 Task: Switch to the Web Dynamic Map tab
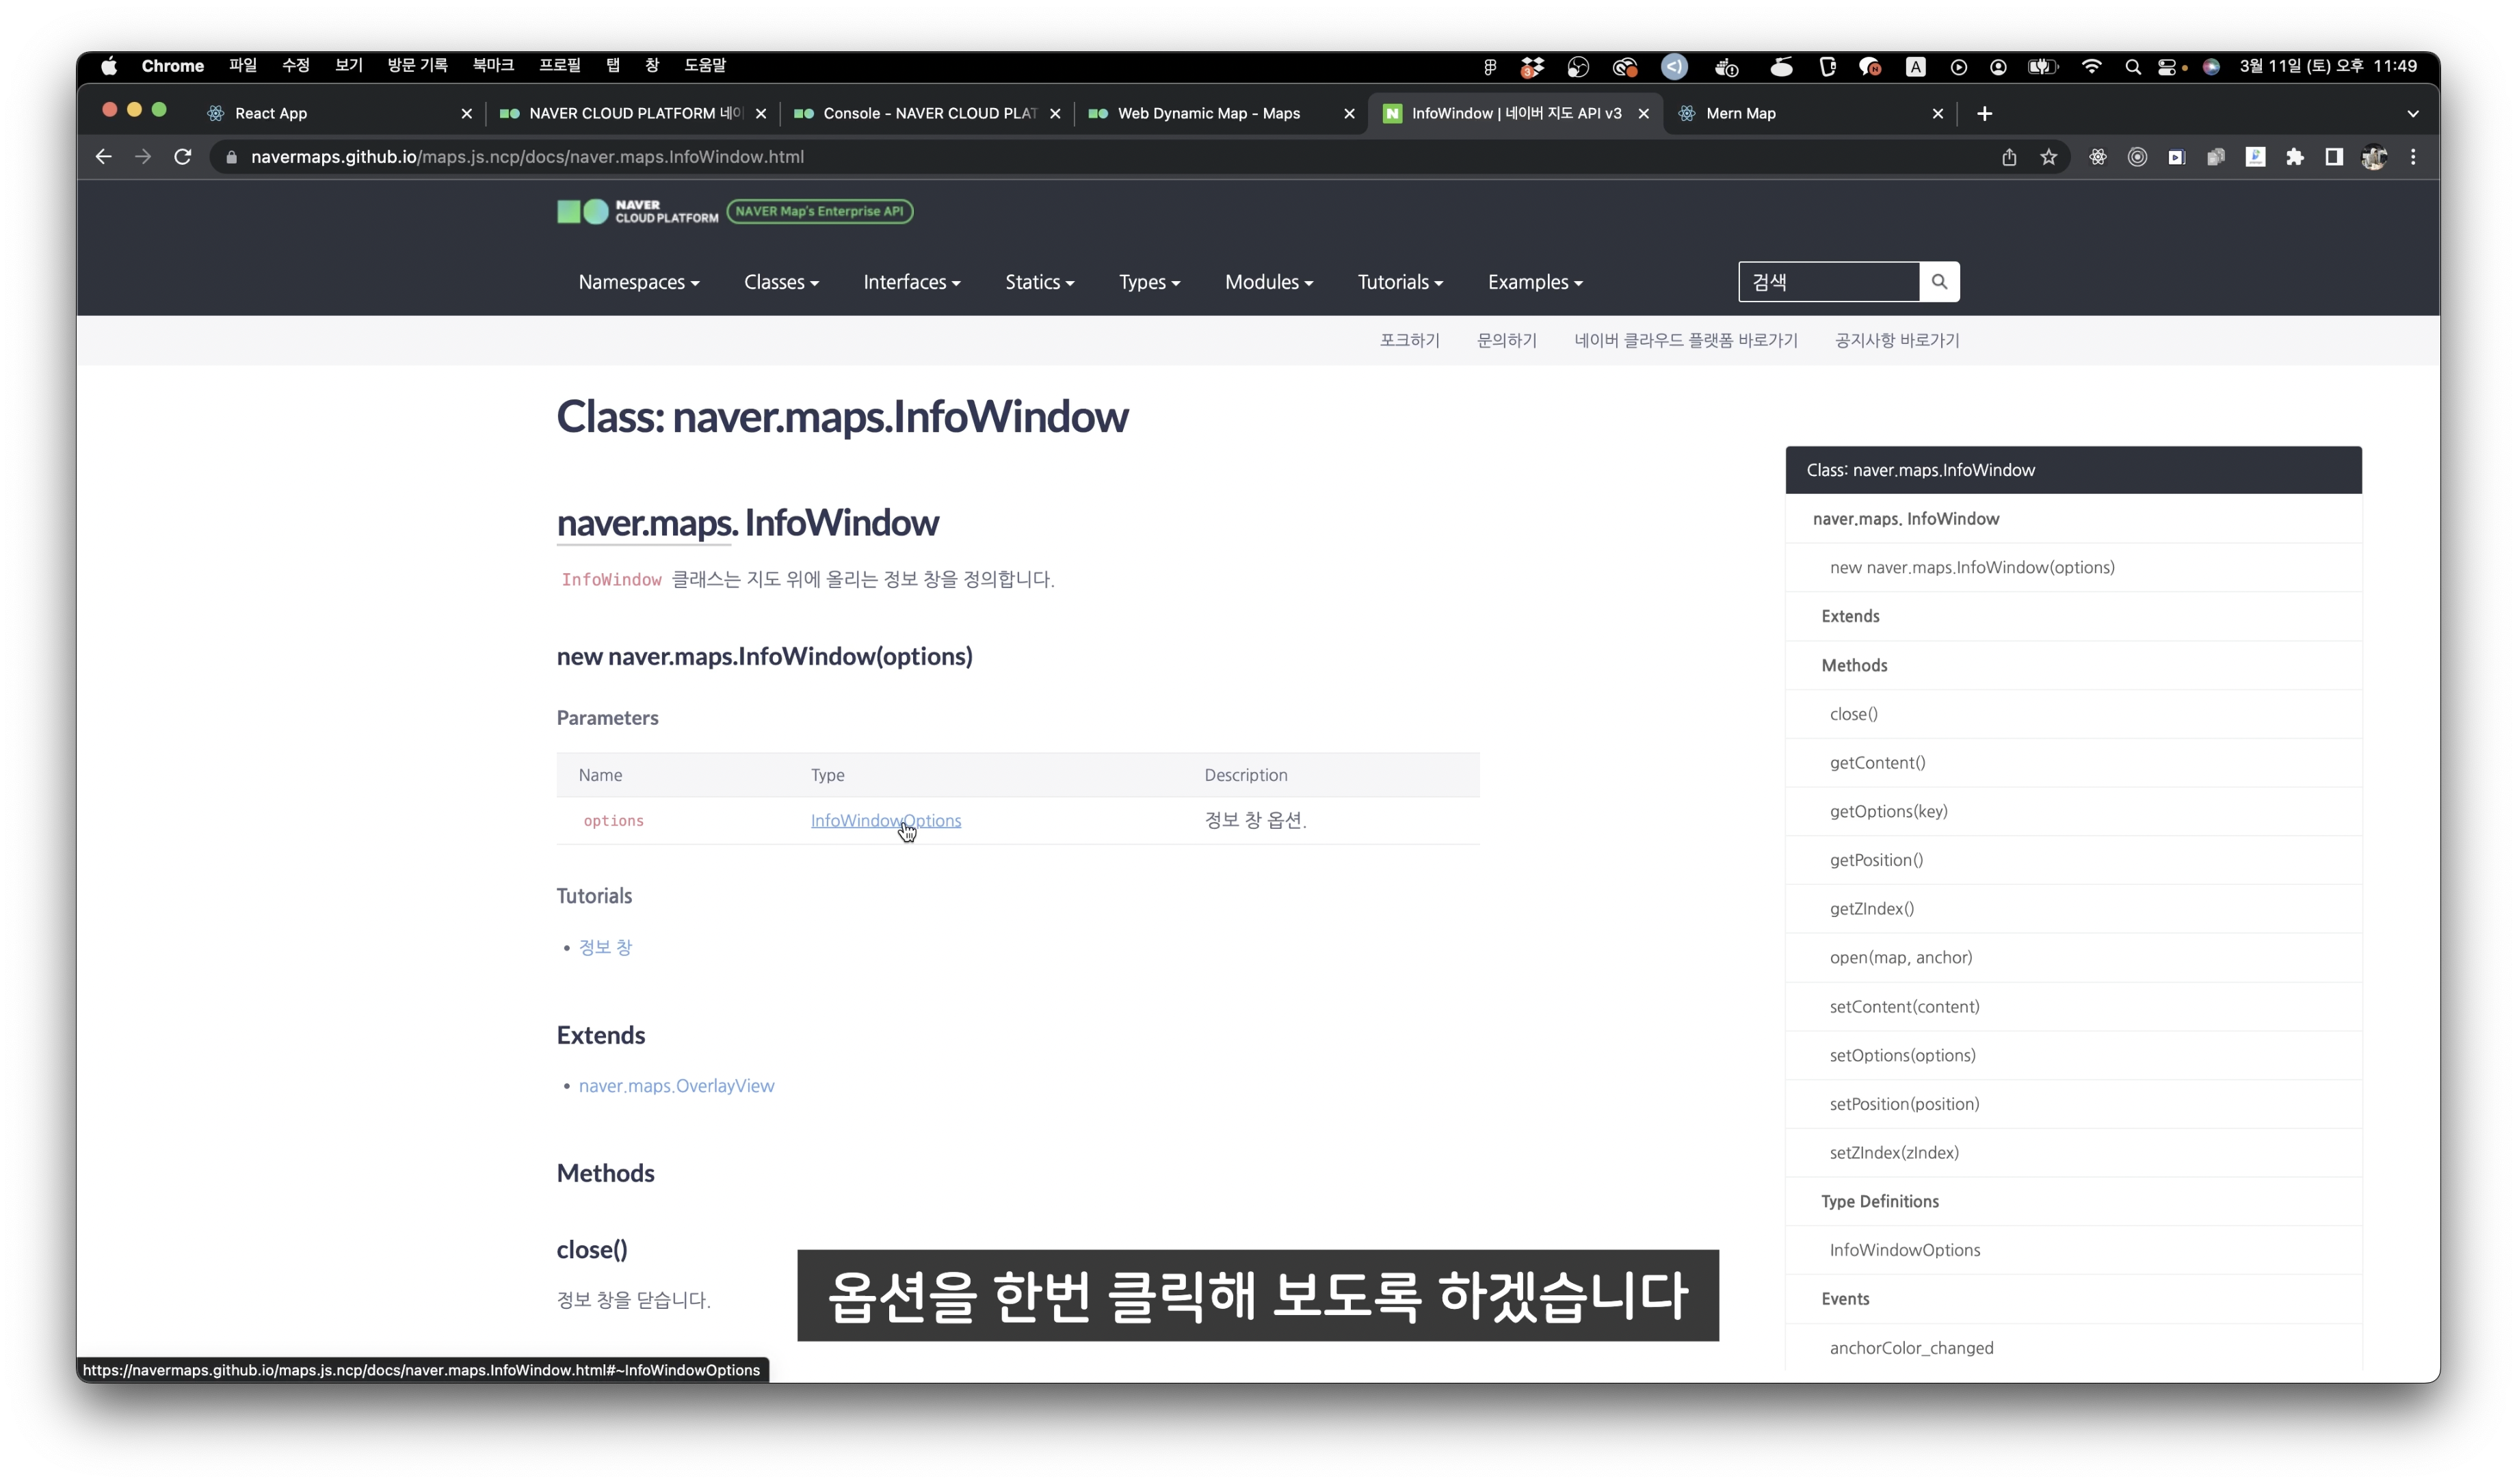coord(1221,113)
